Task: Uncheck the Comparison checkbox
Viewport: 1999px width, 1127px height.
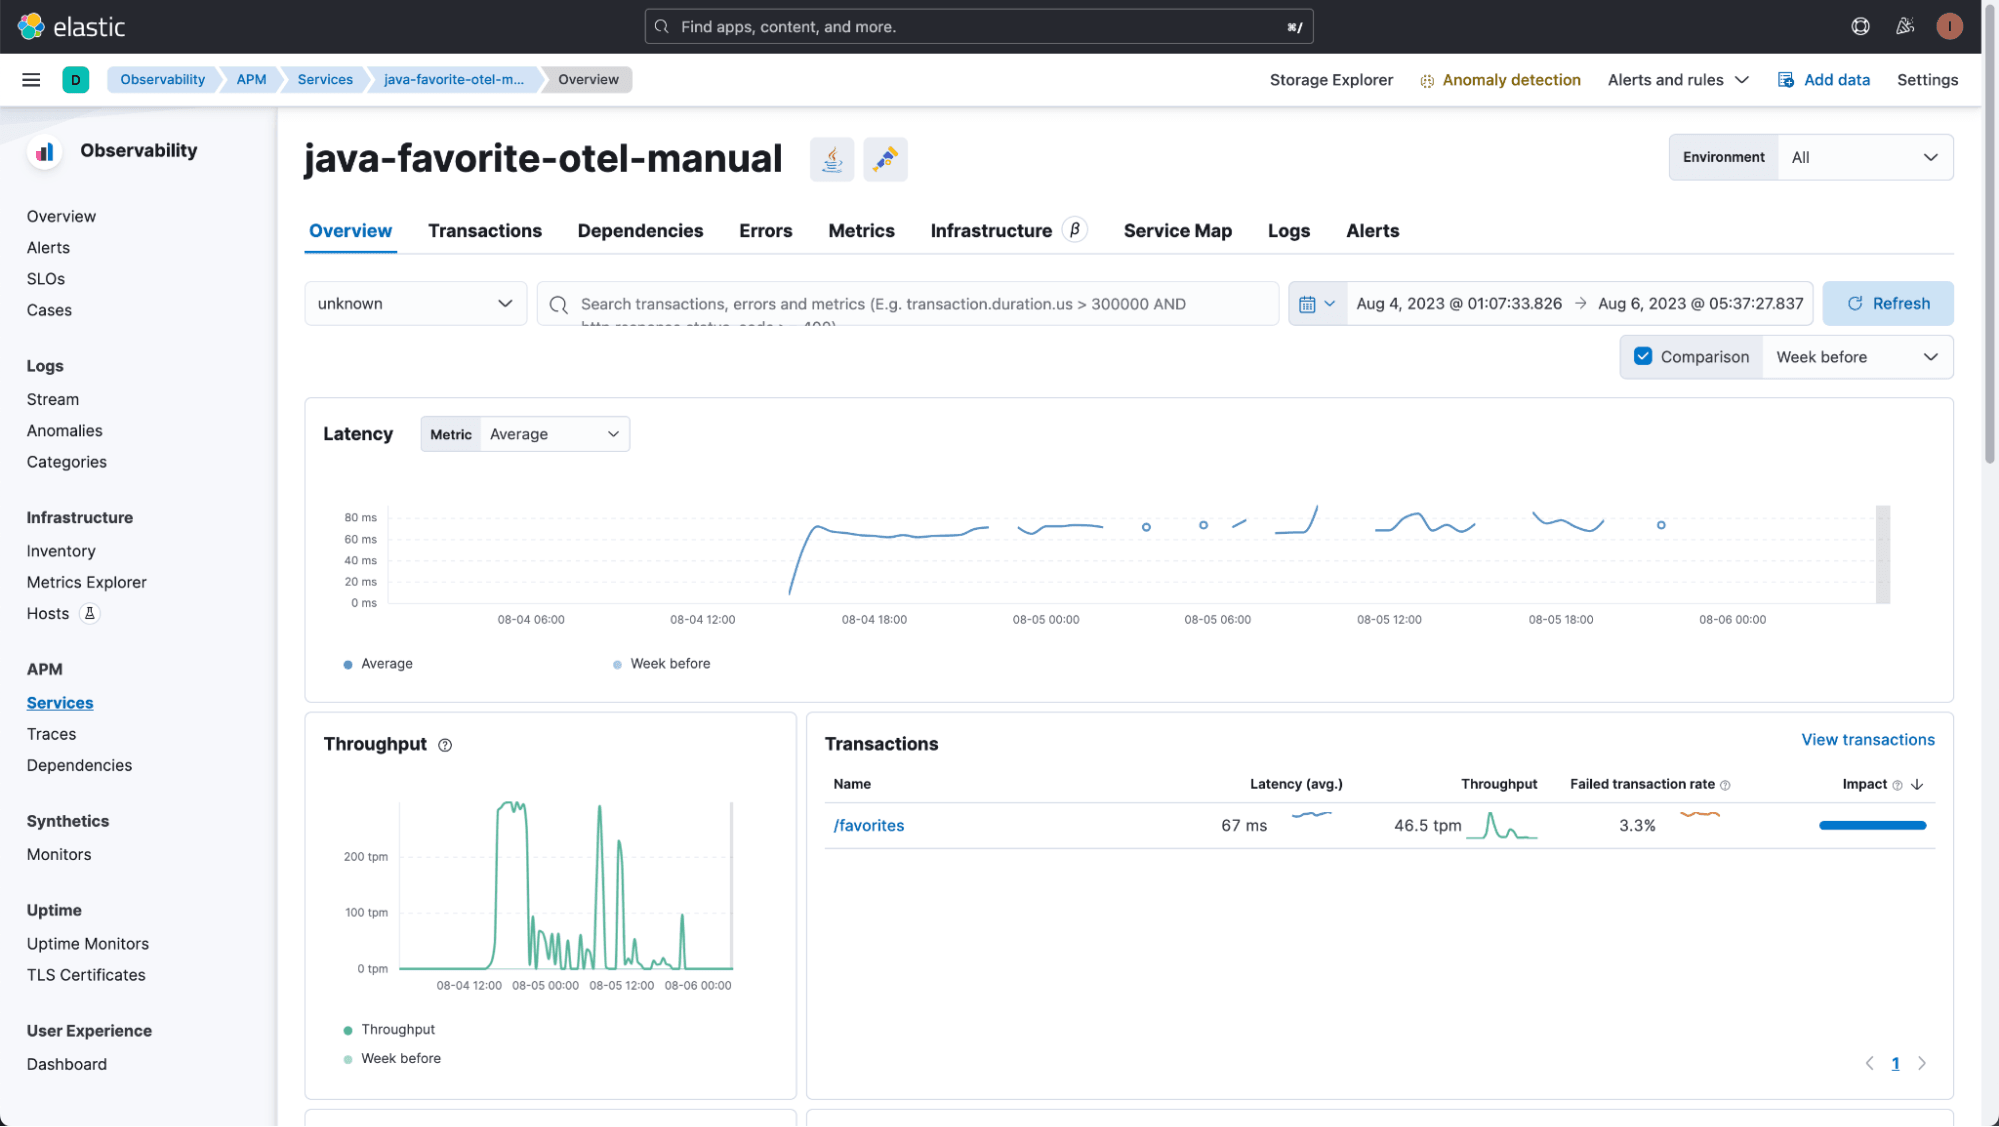Action: [x=1643, y=356]
